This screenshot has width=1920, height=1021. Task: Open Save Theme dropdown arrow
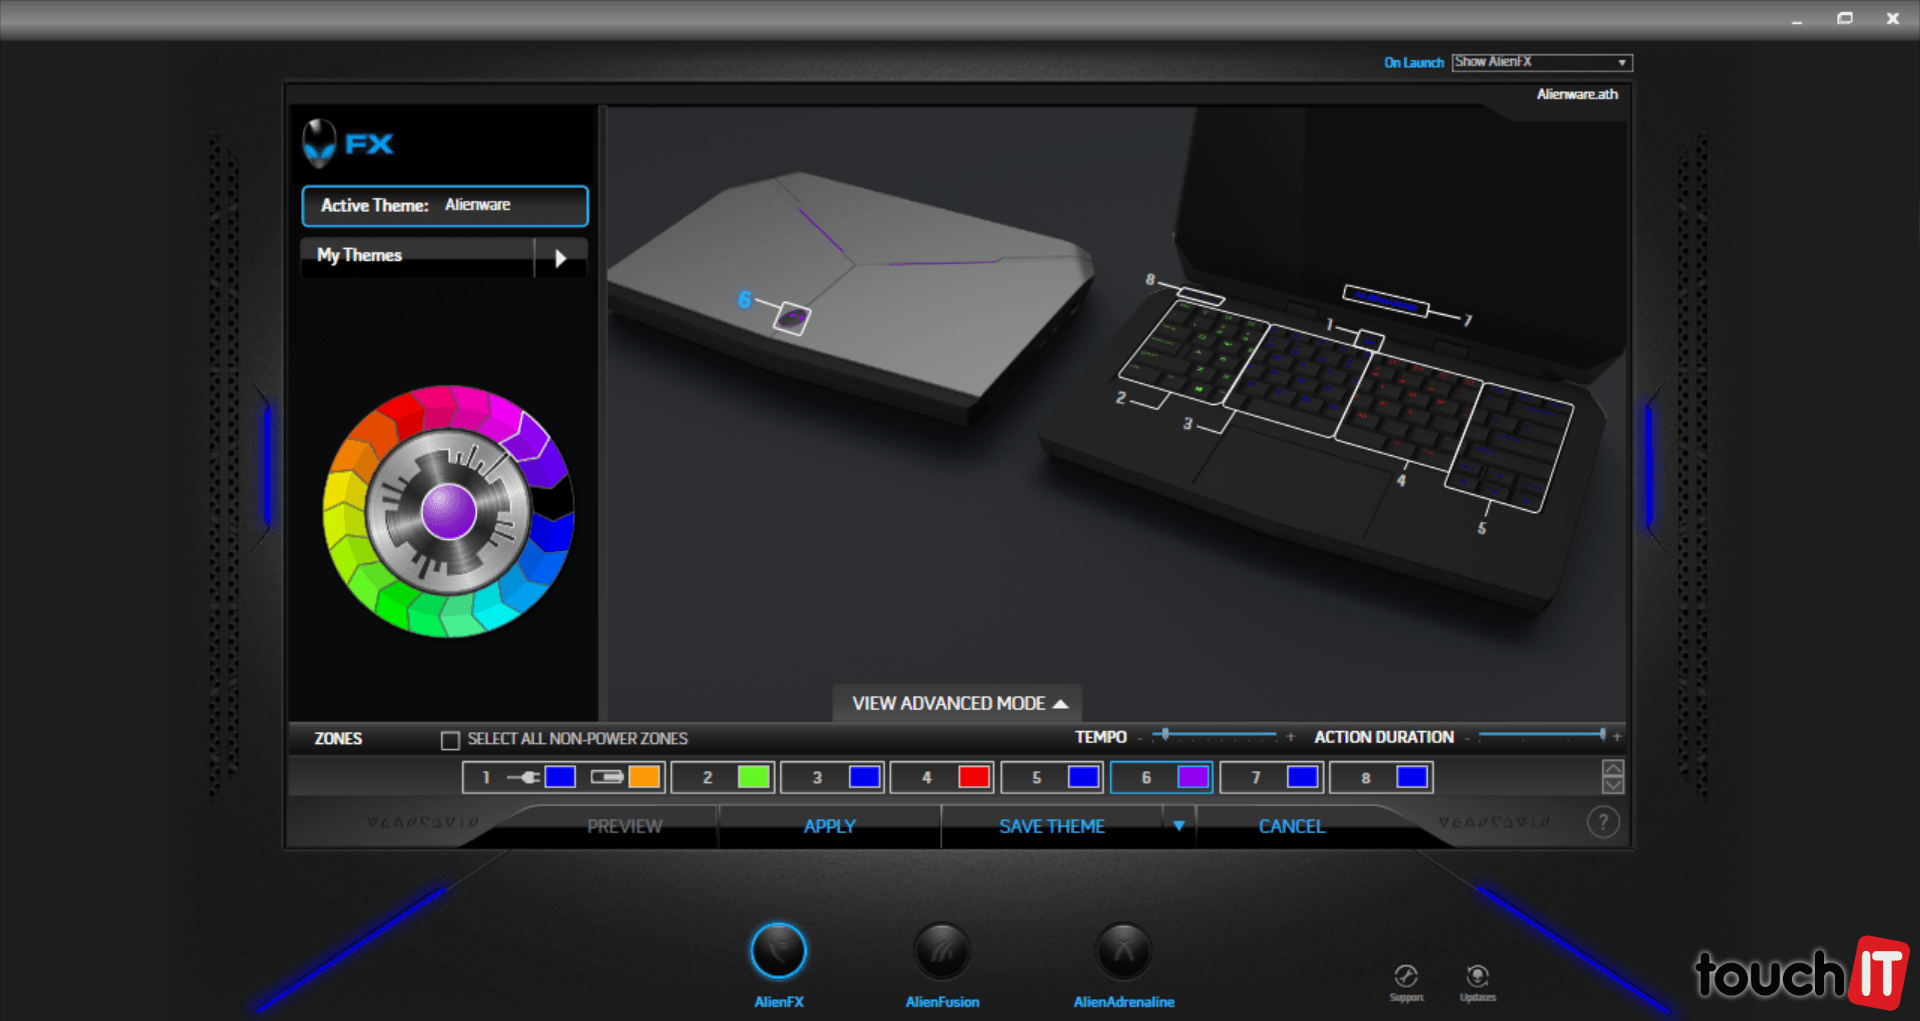point(1179,826)
